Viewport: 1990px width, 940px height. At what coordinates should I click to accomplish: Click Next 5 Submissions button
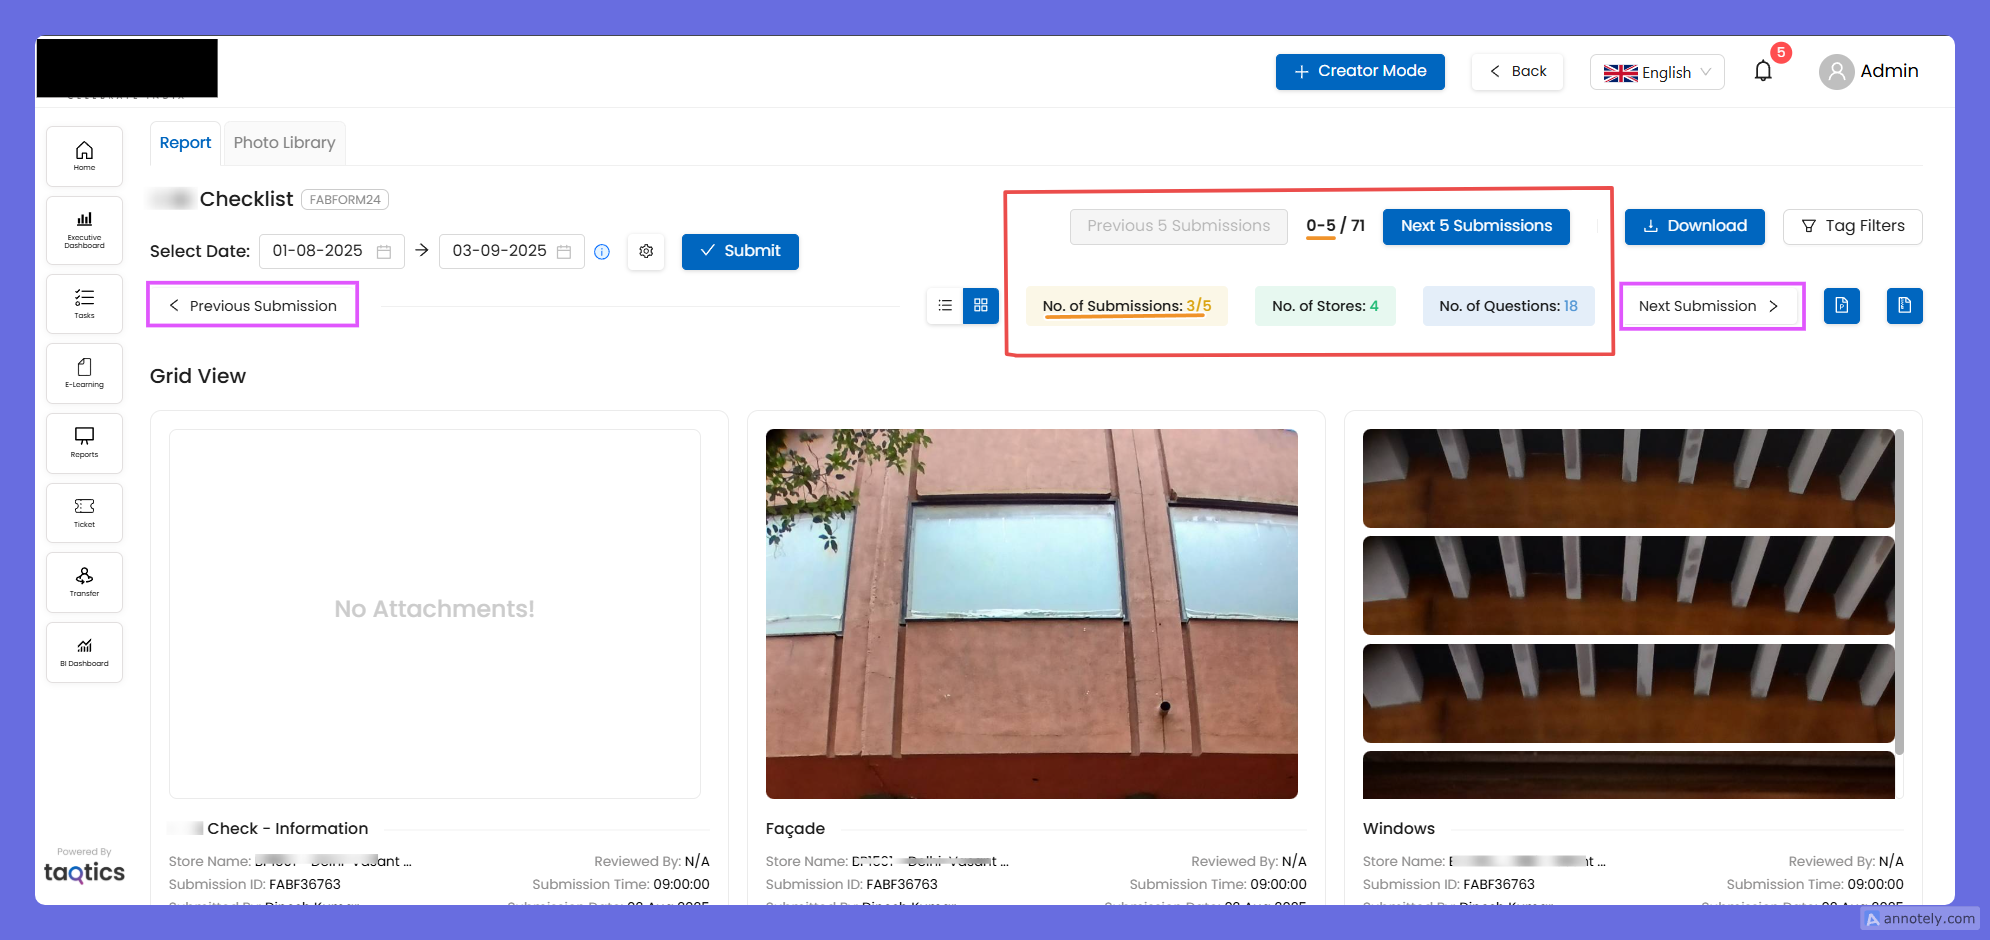1475,226
